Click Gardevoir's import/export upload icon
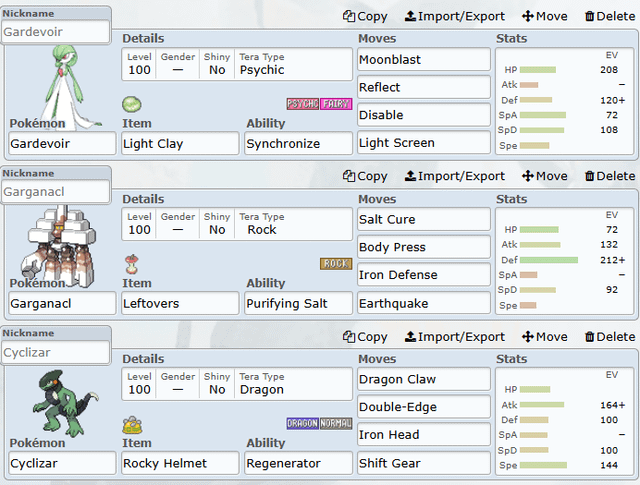The image size is (640, 485). [410, 16]
